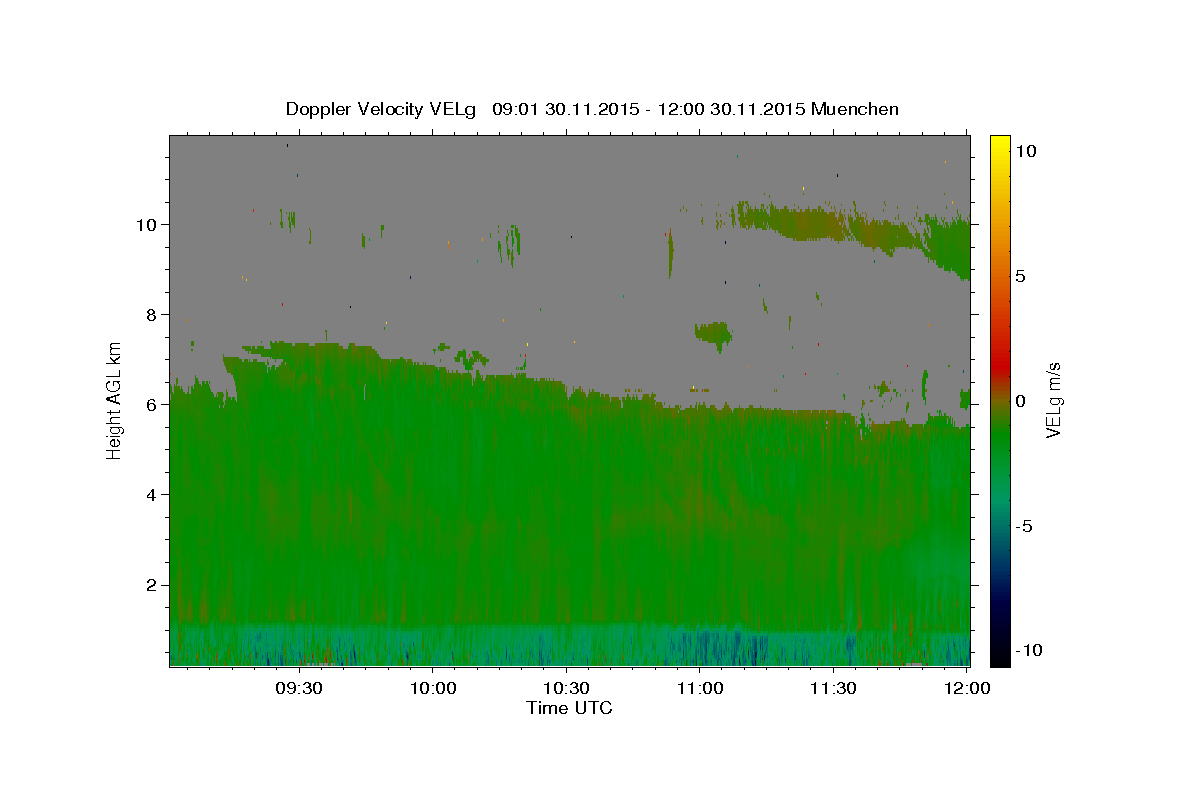Viewport: 1200px width, 800px height.
Task: Click the 11:30 time tick label
Action: [x=833, y=688]
